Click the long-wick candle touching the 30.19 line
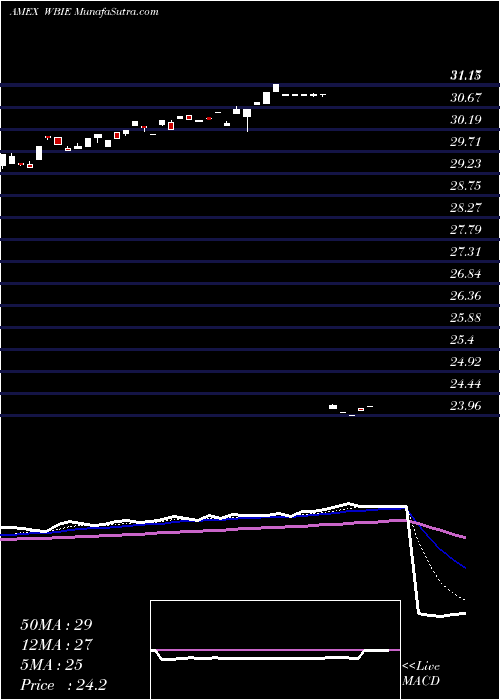 click(x=247, y=120)
